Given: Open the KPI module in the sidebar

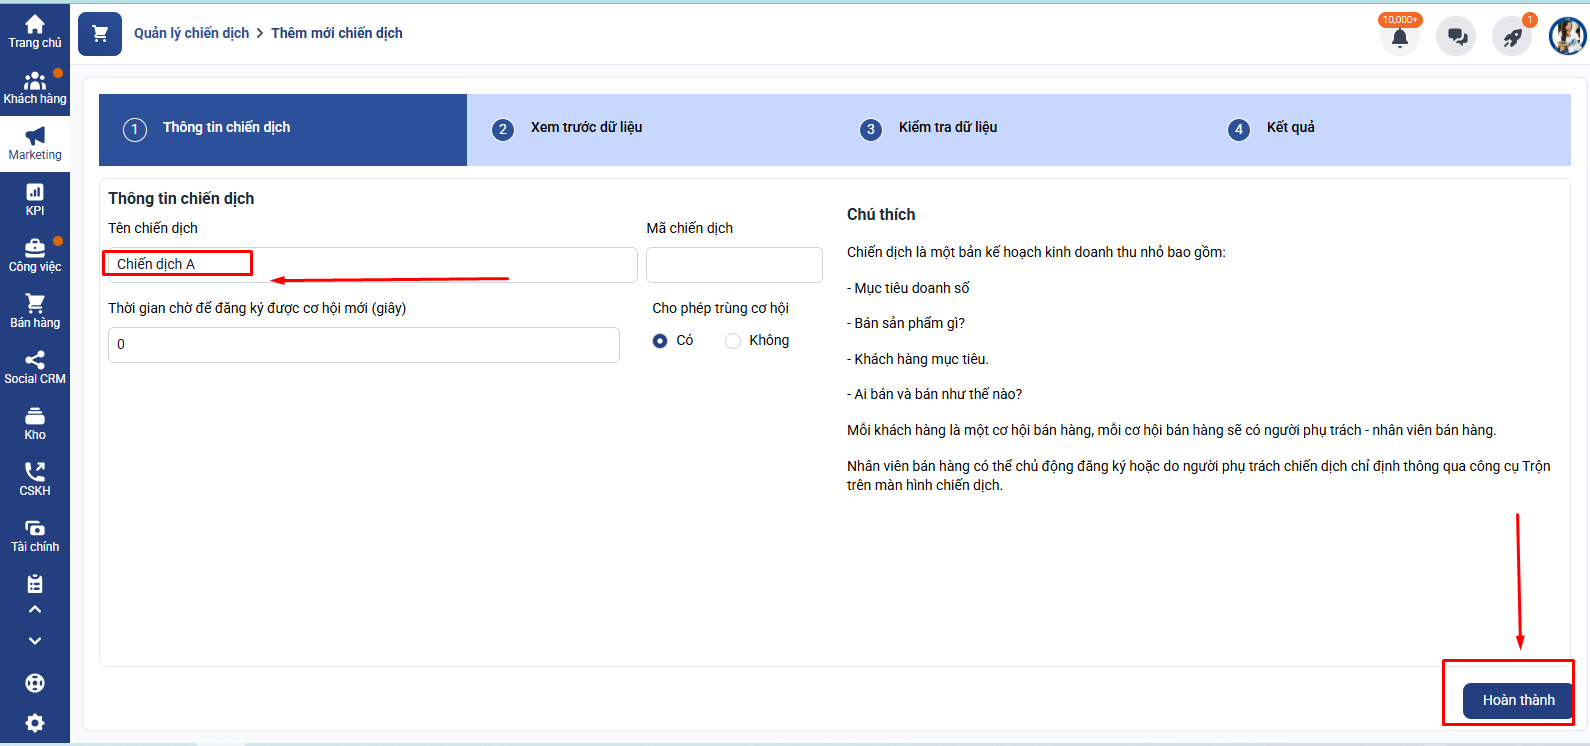Looking at the screenshot, I should (x=35, y=199).
